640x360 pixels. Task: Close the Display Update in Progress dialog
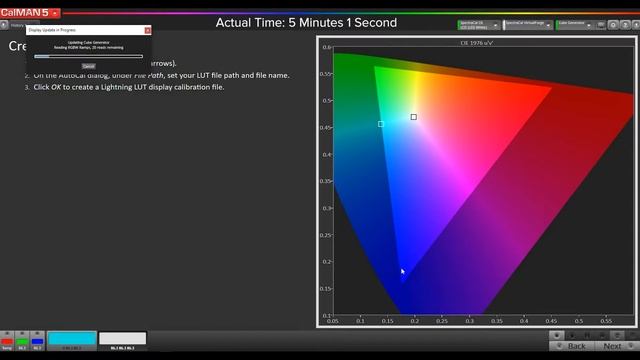(147, 30)
